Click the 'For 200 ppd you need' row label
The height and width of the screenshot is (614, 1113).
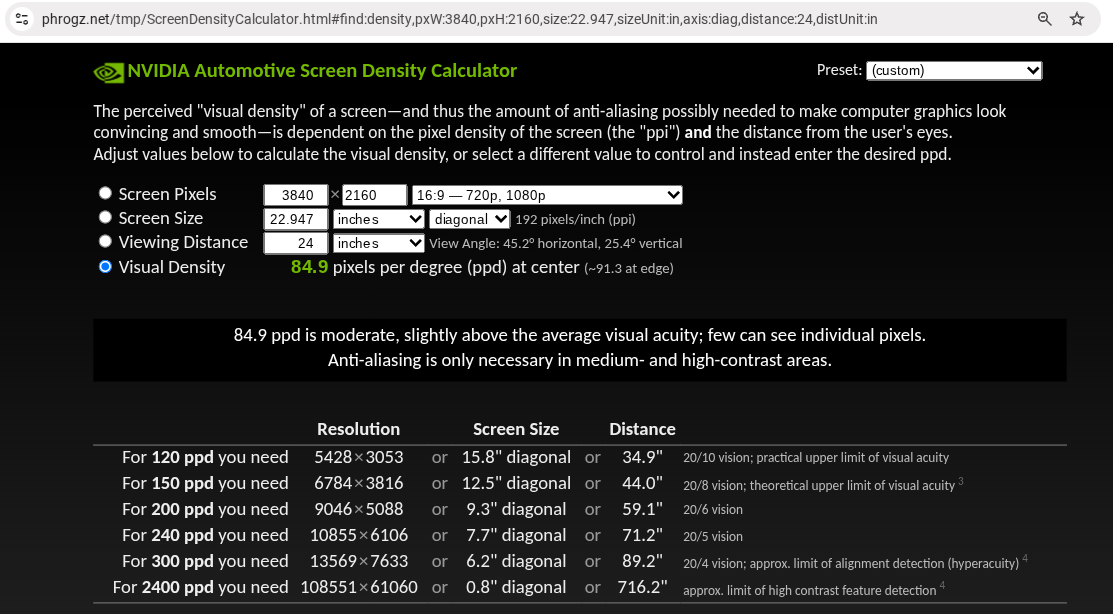205,509
